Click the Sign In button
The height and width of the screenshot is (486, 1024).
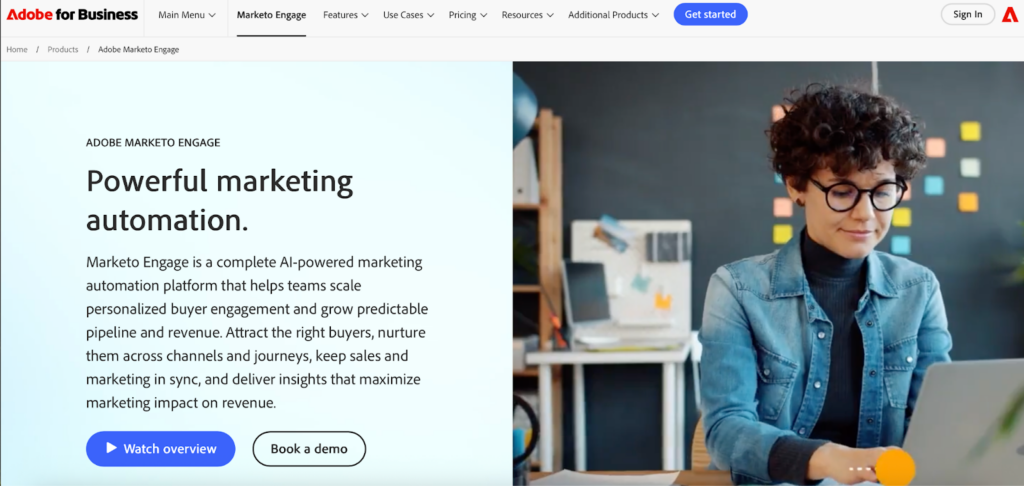[968, 14]
